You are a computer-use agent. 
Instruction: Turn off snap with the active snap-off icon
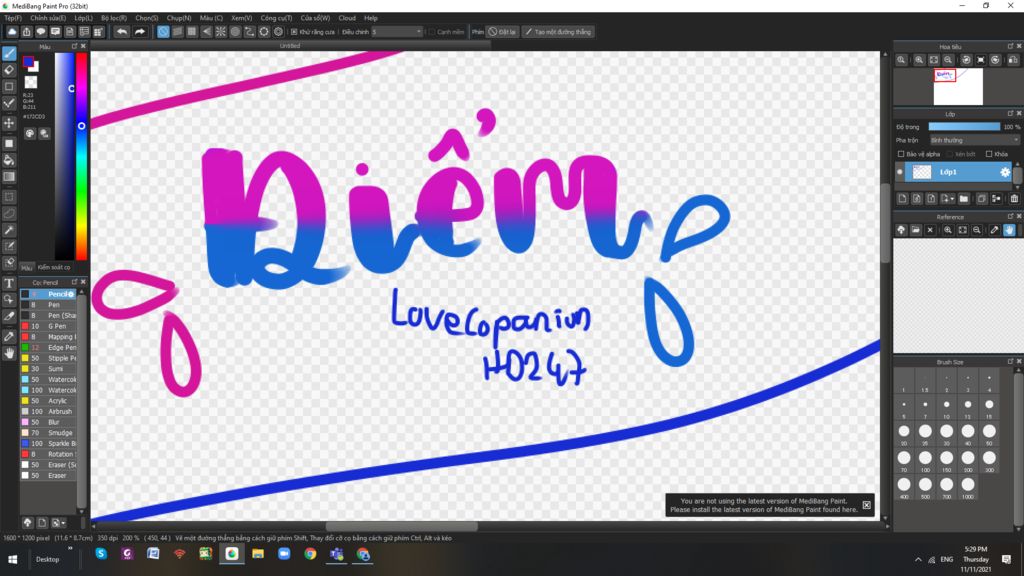[163, 31]
